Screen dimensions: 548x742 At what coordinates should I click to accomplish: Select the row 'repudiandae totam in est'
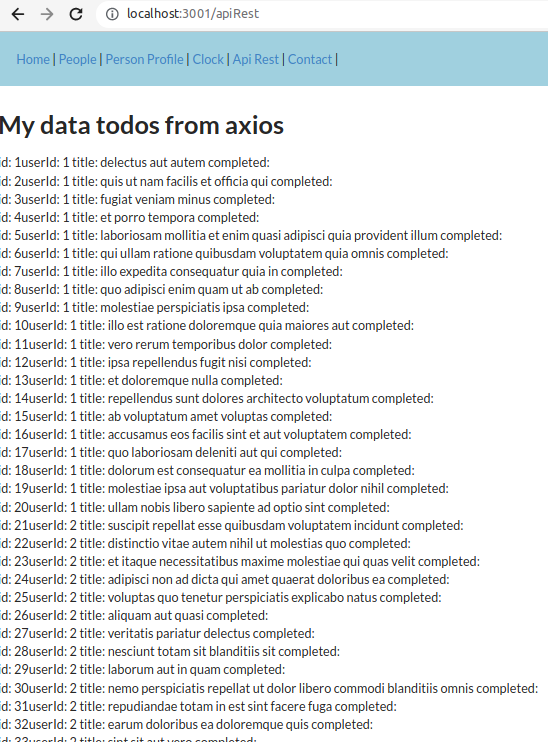[x=198, y=706]
